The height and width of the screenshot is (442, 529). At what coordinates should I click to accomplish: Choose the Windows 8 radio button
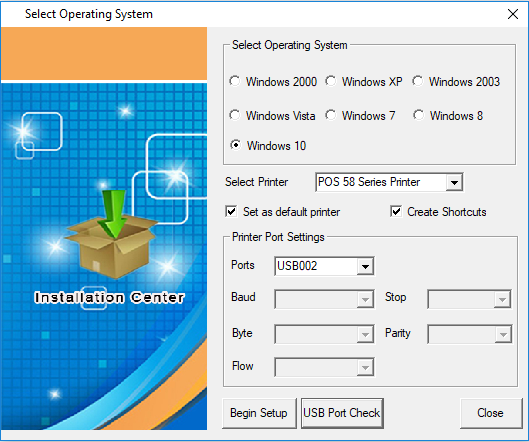[x=419, y=115]
